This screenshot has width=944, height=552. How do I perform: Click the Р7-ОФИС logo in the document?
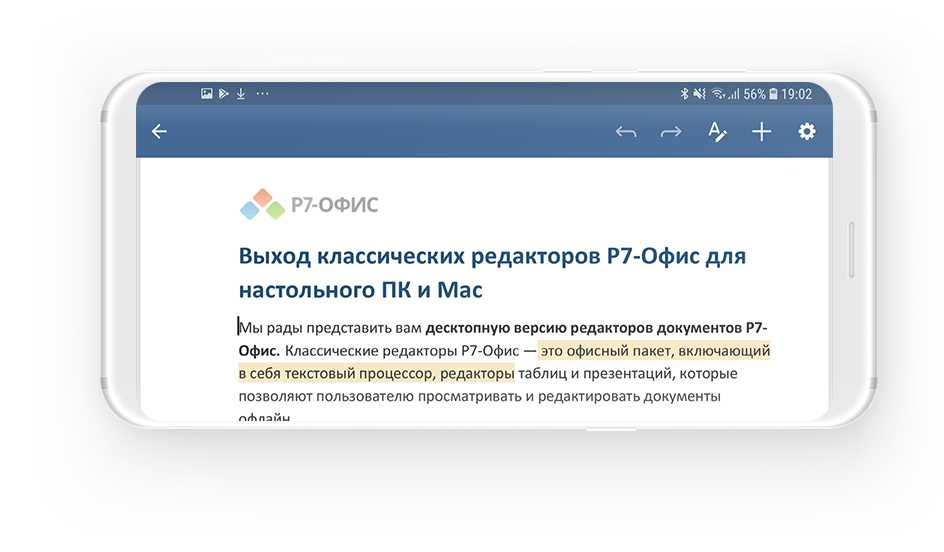pos(309,205)
